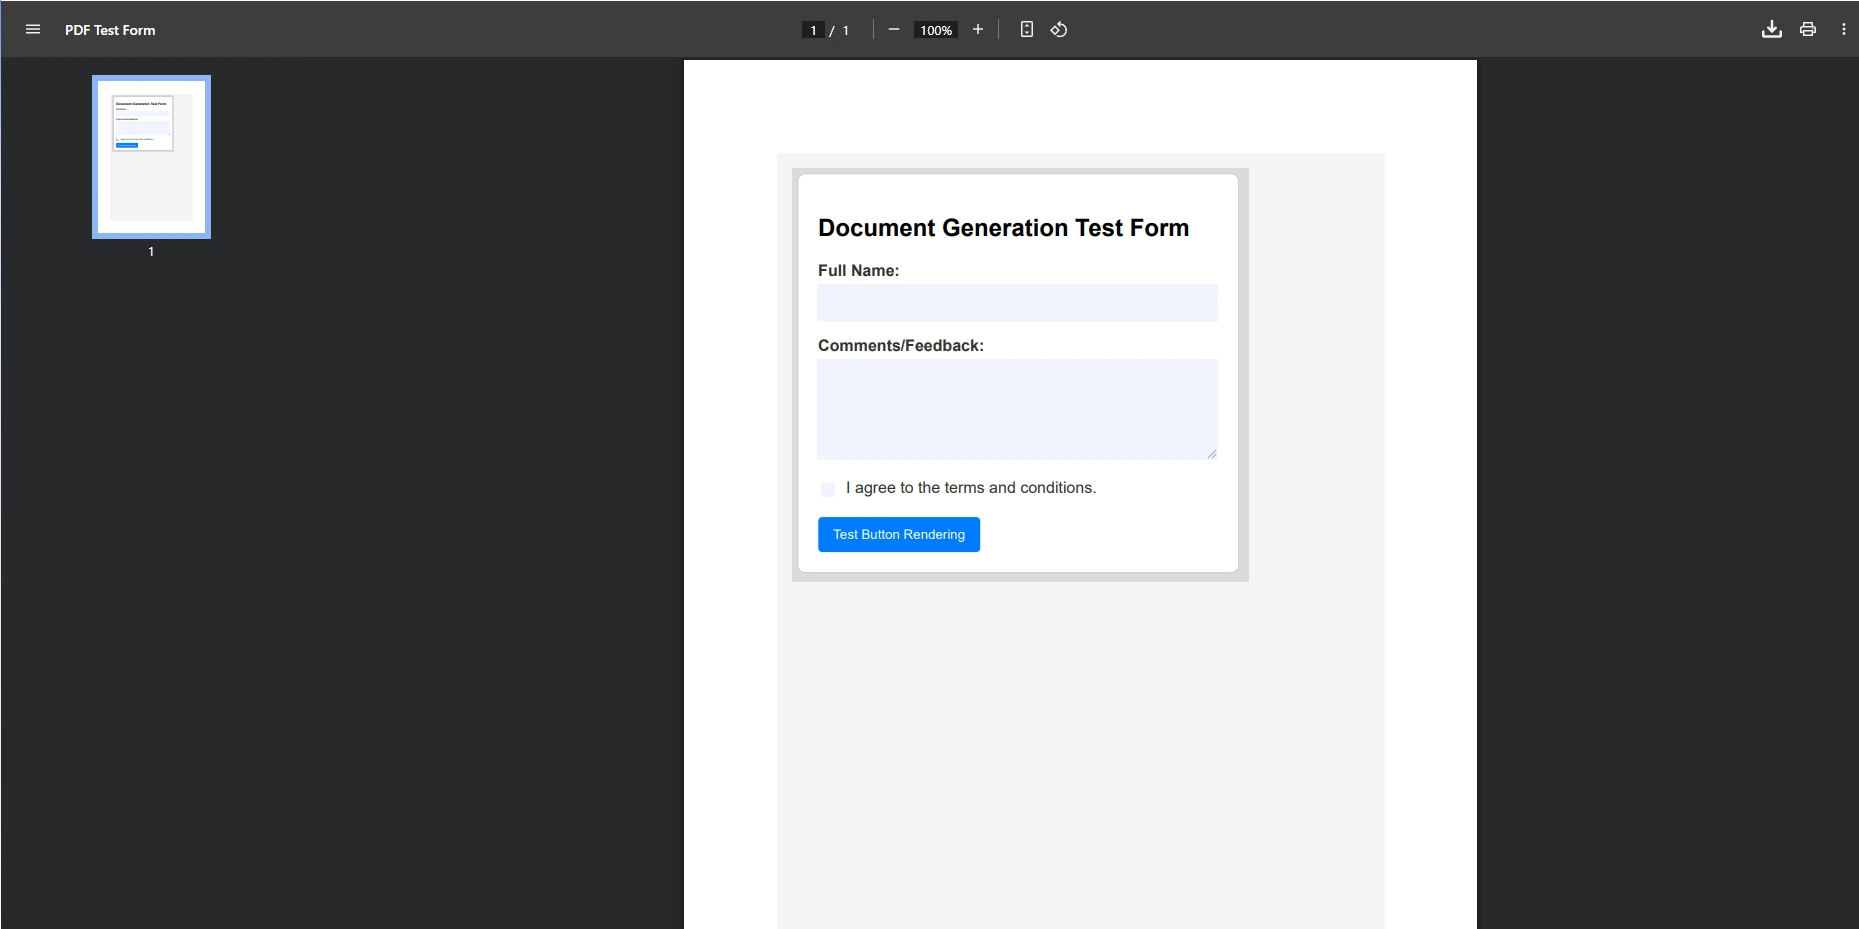Rotate the document counterclockwise
Screen dimensions: 1859x929
(1059, 29)
